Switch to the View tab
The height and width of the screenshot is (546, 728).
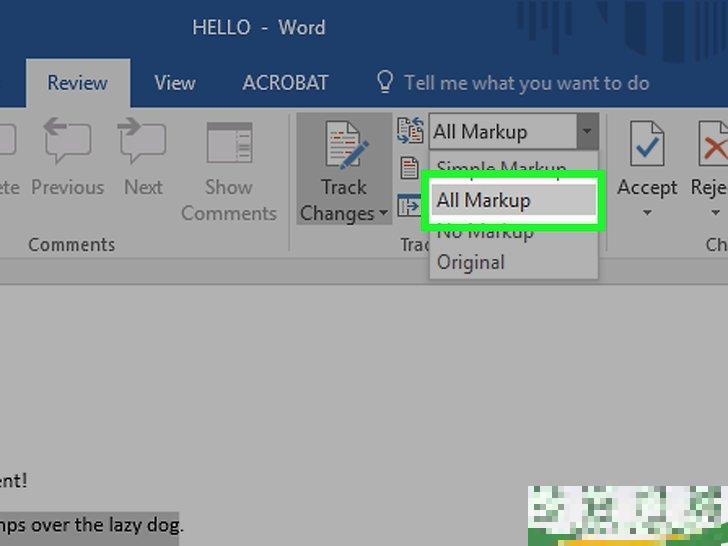pos(174,83)
